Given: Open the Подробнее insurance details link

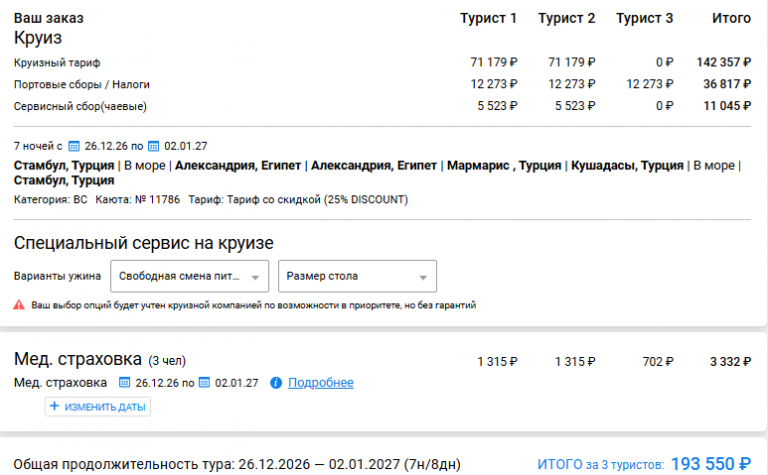Looking at the screenshot, I should coord(321,382).
